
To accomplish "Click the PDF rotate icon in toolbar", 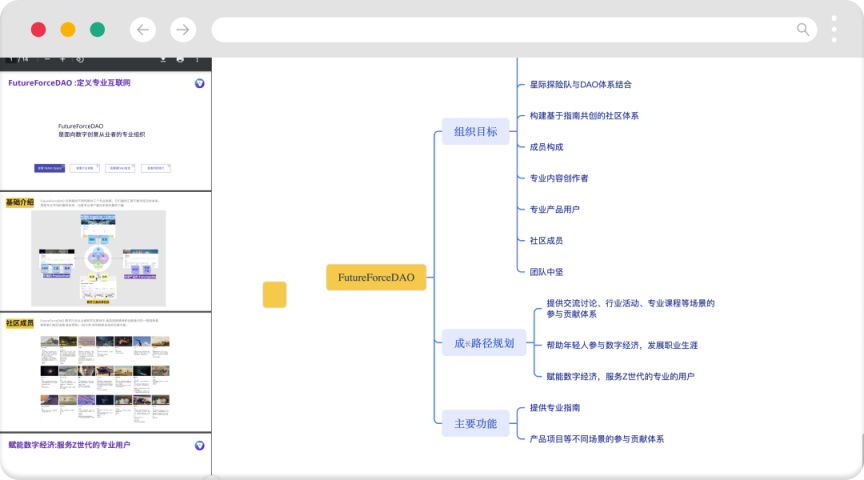I will click(80, 59).
